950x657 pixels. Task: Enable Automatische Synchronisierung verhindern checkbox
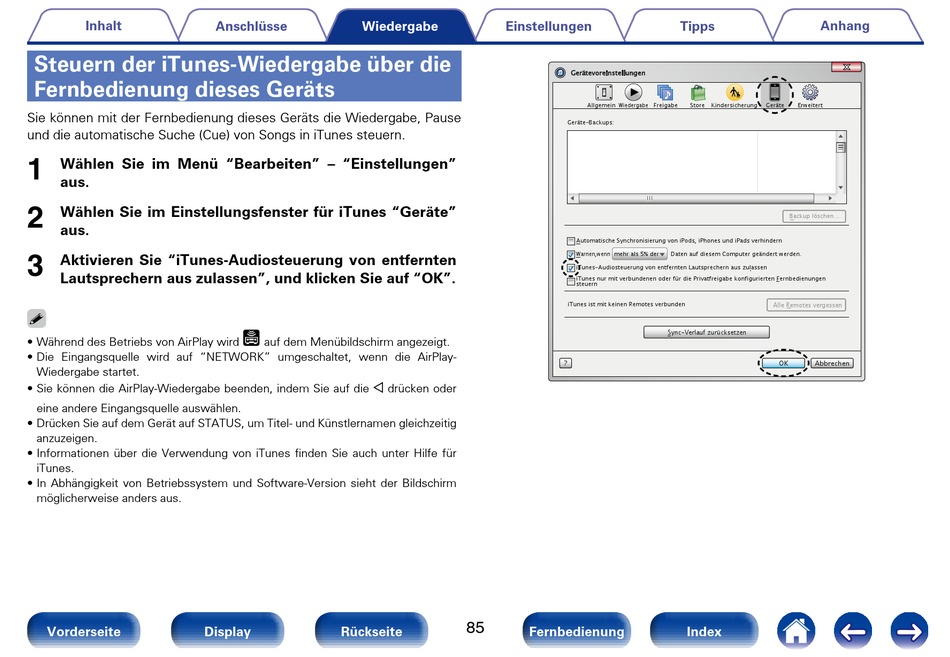(570, 241)
